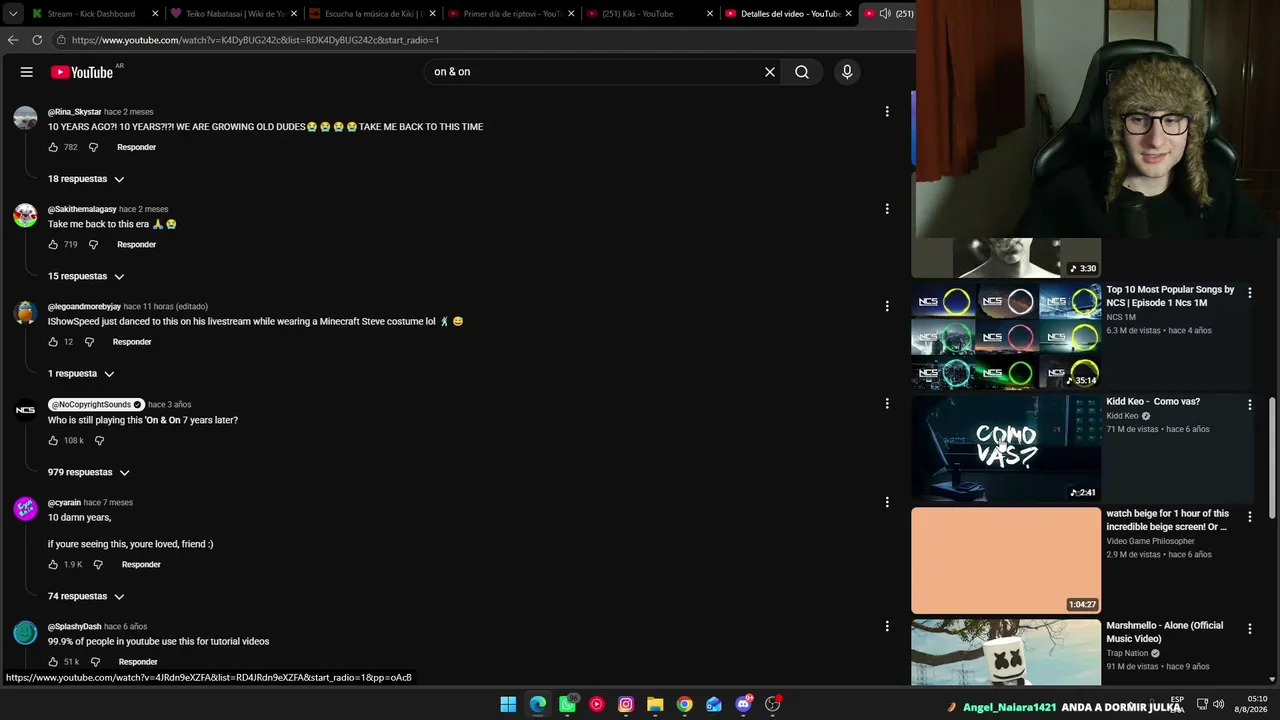
Task: Reply to the @Sakithemalagasy comment
Action: point(136,244)
